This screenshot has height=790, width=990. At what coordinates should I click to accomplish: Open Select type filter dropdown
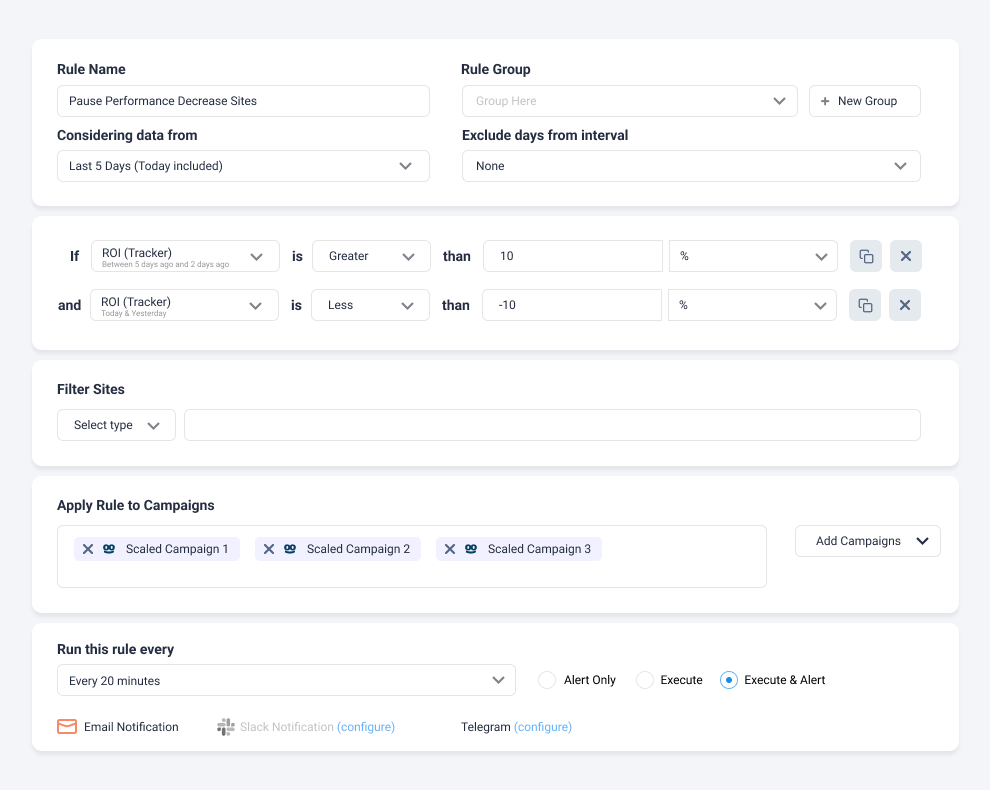(x=116, y=425)
